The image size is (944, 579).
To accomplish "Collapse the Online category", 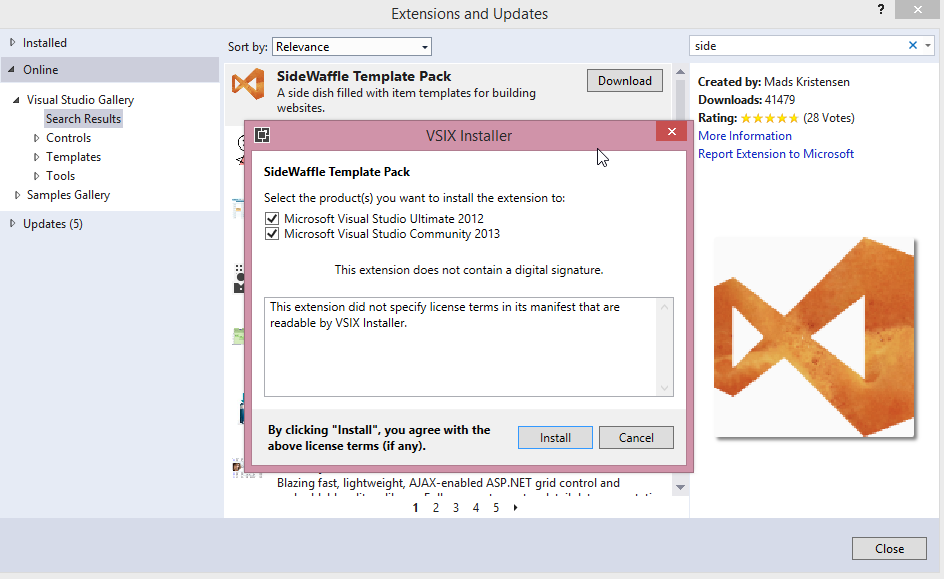I will click(11, 70).
